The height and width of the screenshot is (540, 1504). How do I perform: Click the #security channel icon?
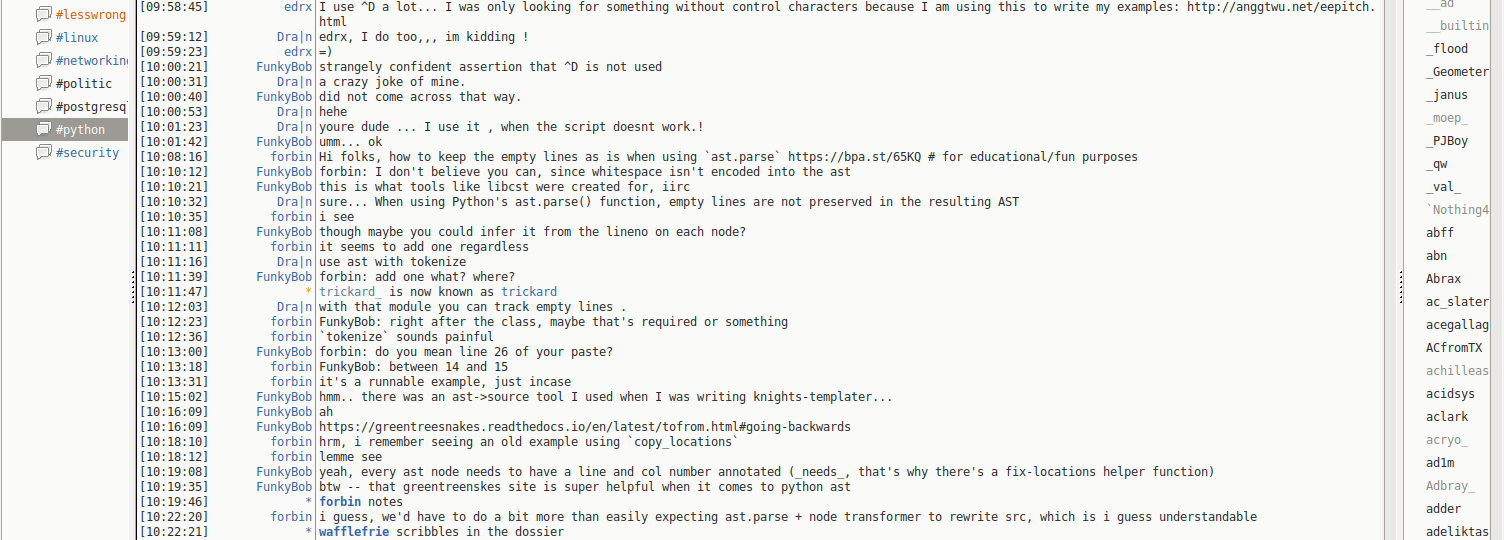point(43,153)
